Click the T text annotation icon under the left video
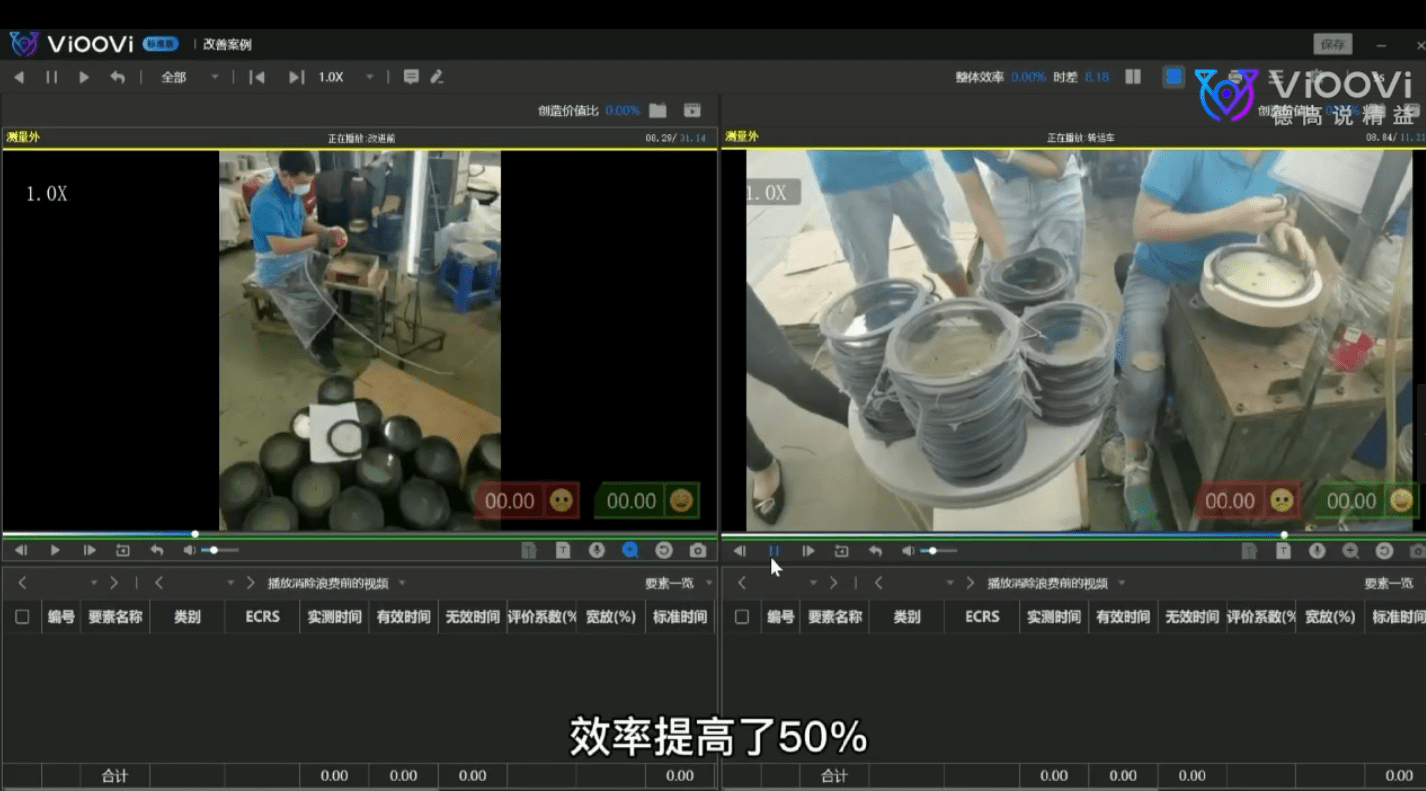 [562, 550]
